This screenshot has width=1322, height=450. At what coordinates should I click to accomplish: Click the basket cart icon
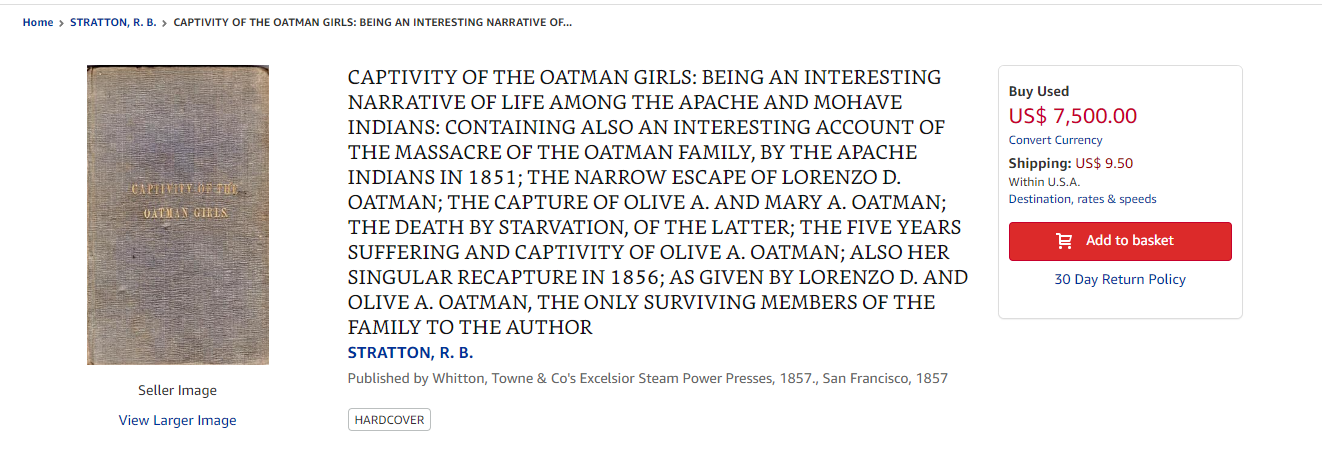pos(1065,241)
